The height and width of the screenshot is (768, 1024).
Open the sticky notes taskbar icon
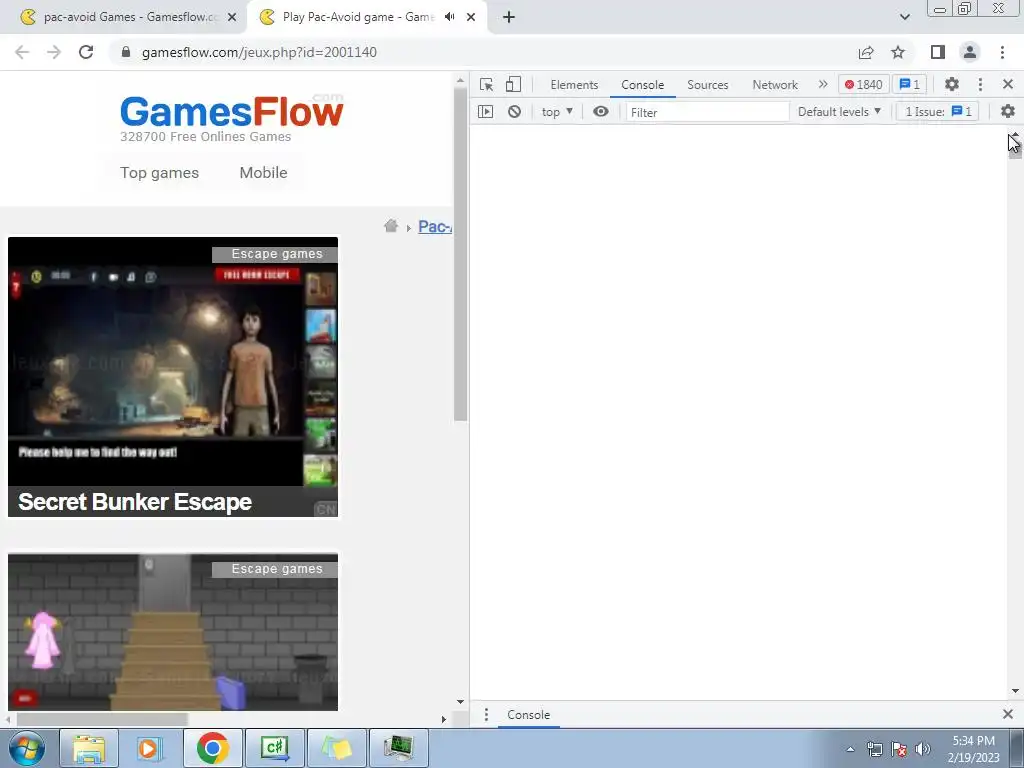click(337, 748)
